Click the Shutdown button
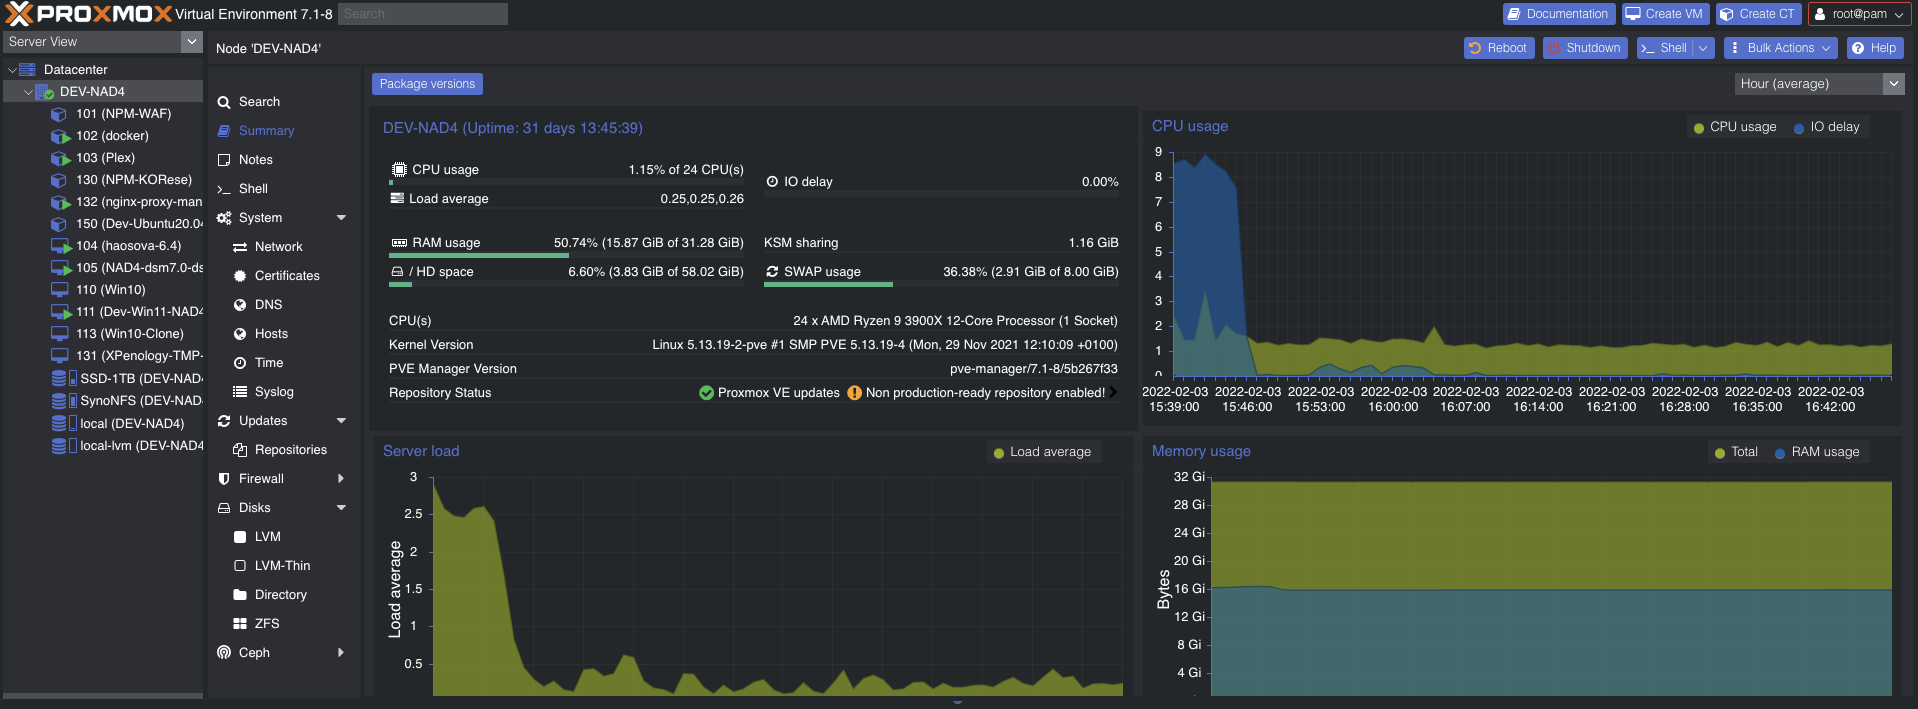 point(1585,48)
